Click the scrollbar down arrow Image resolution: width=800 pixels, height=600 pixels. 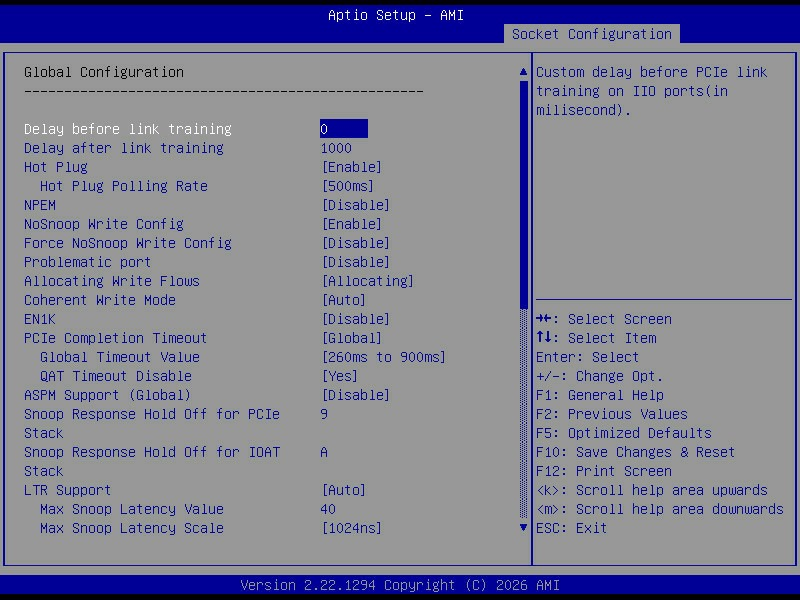click(523, 528)
